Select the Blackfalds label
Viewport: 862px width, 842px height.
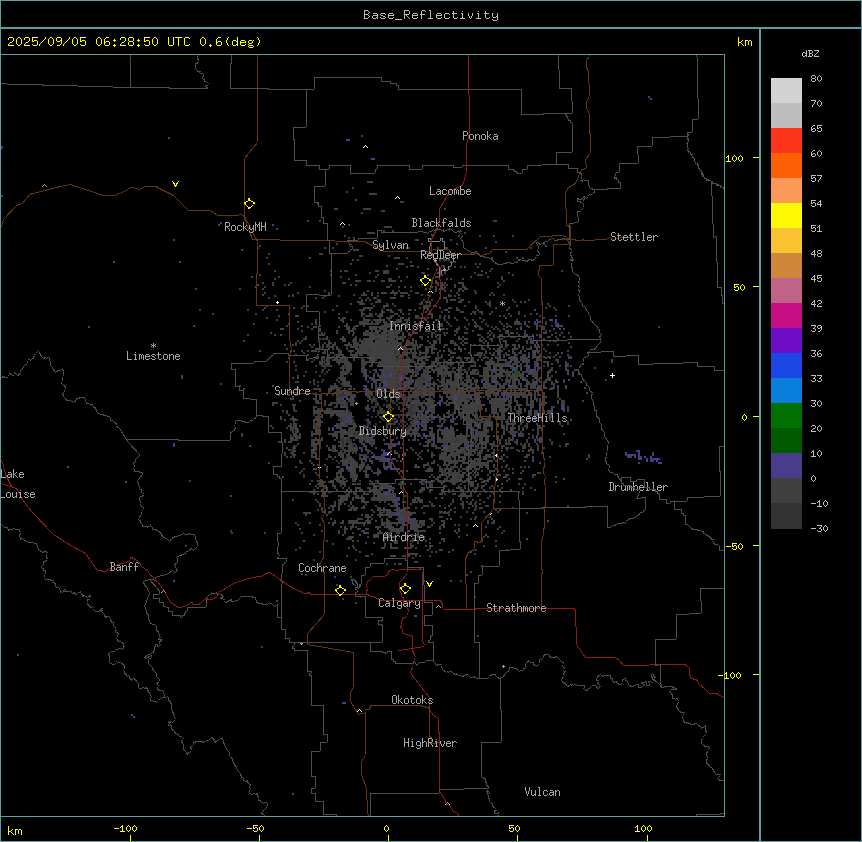[x=441, y=223]
